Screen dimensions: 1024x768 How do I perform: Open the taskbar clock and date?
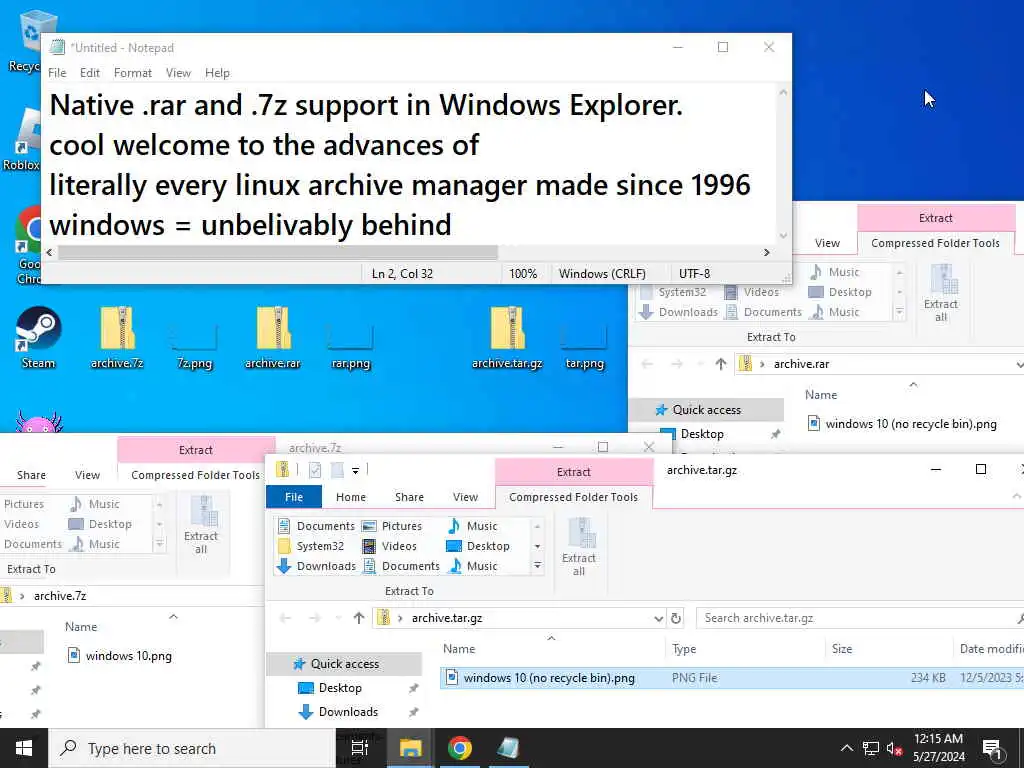938,748
